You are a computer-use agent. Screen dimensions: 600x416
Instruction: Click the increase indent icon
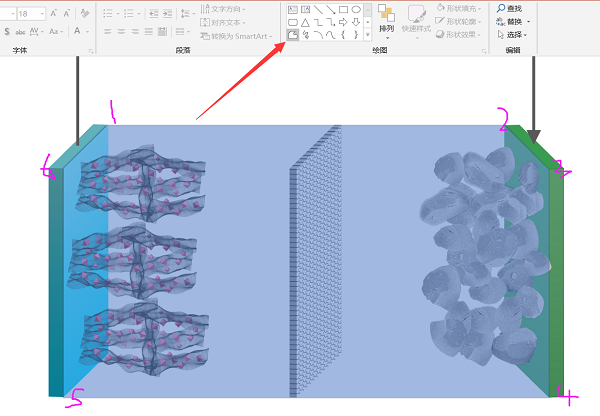pyautogui.click(x=172, y=13)
